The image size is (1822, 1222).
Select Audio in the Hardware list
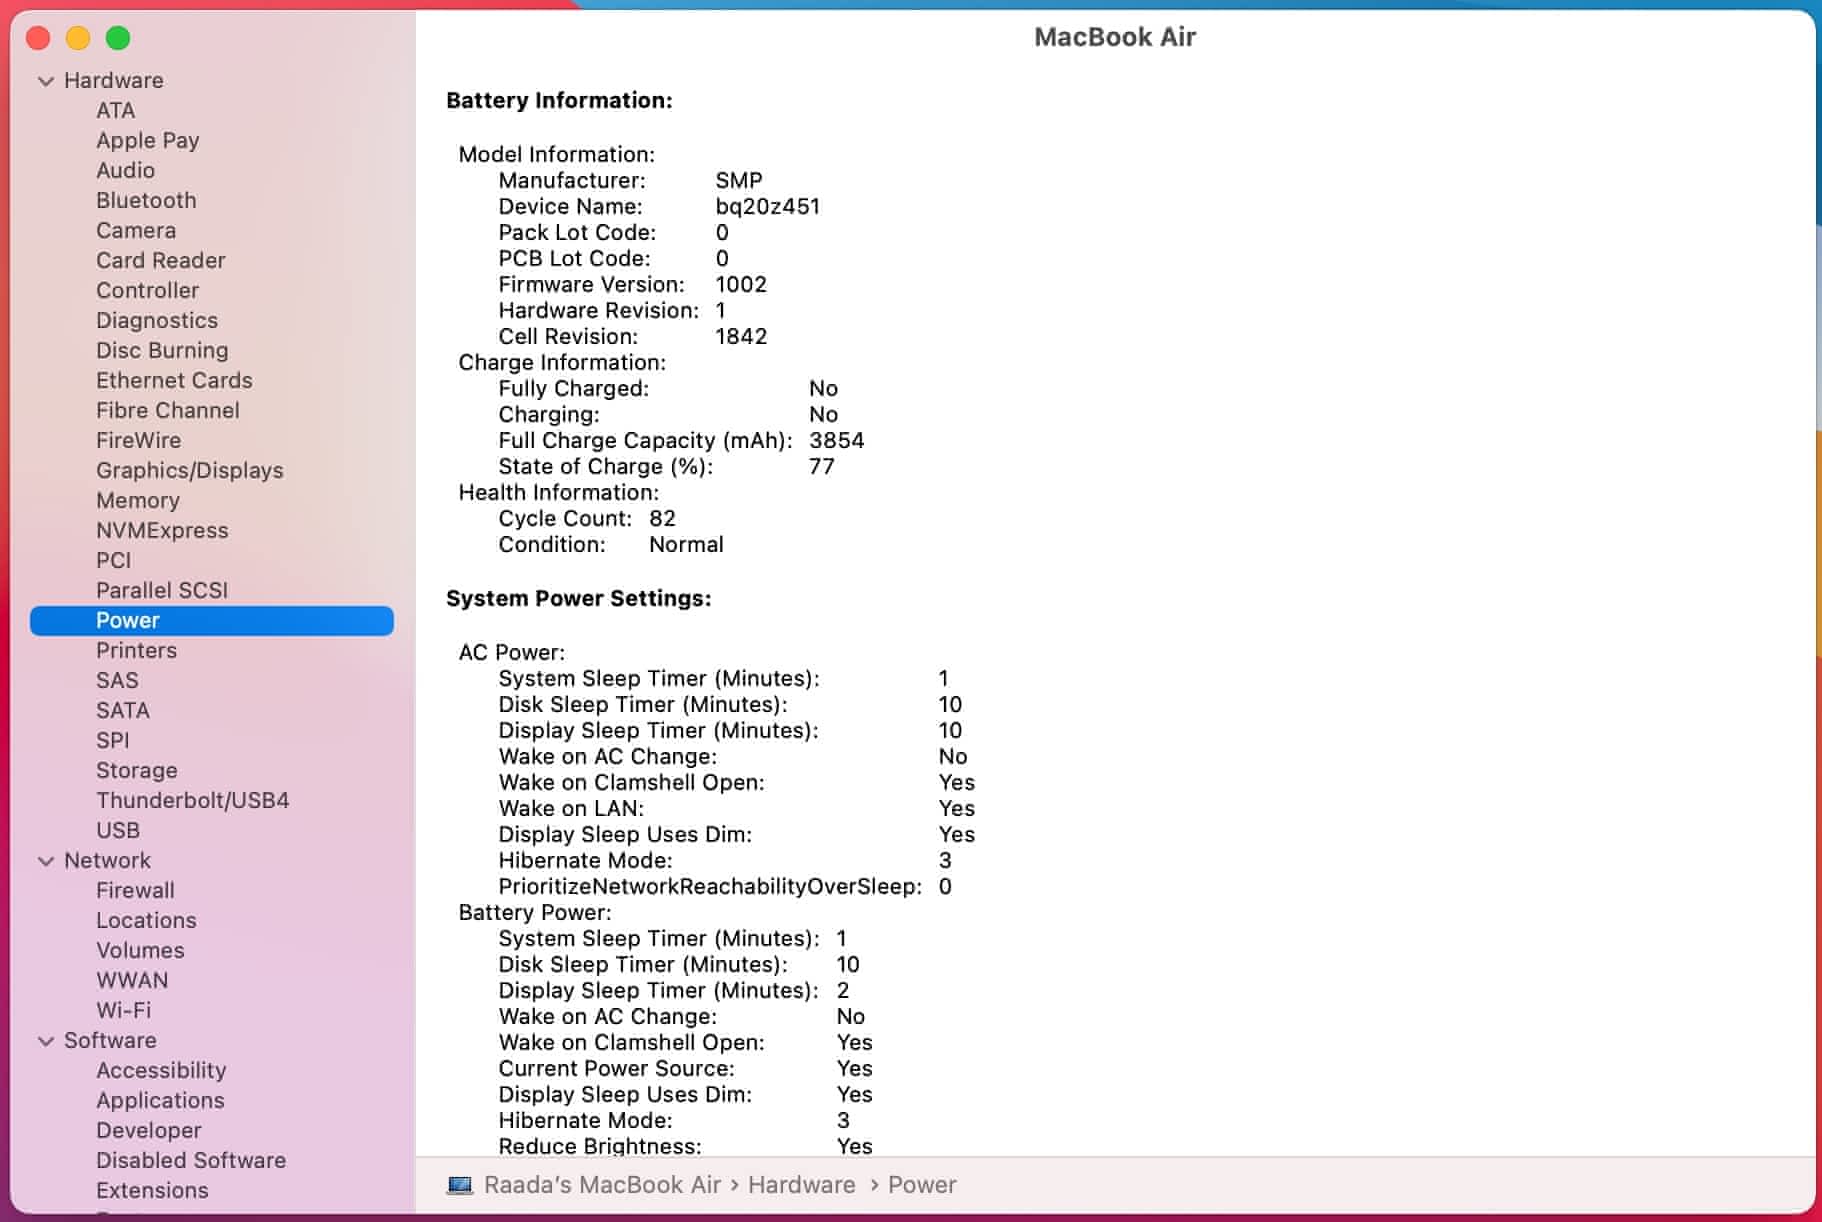[x=125, y=170]
